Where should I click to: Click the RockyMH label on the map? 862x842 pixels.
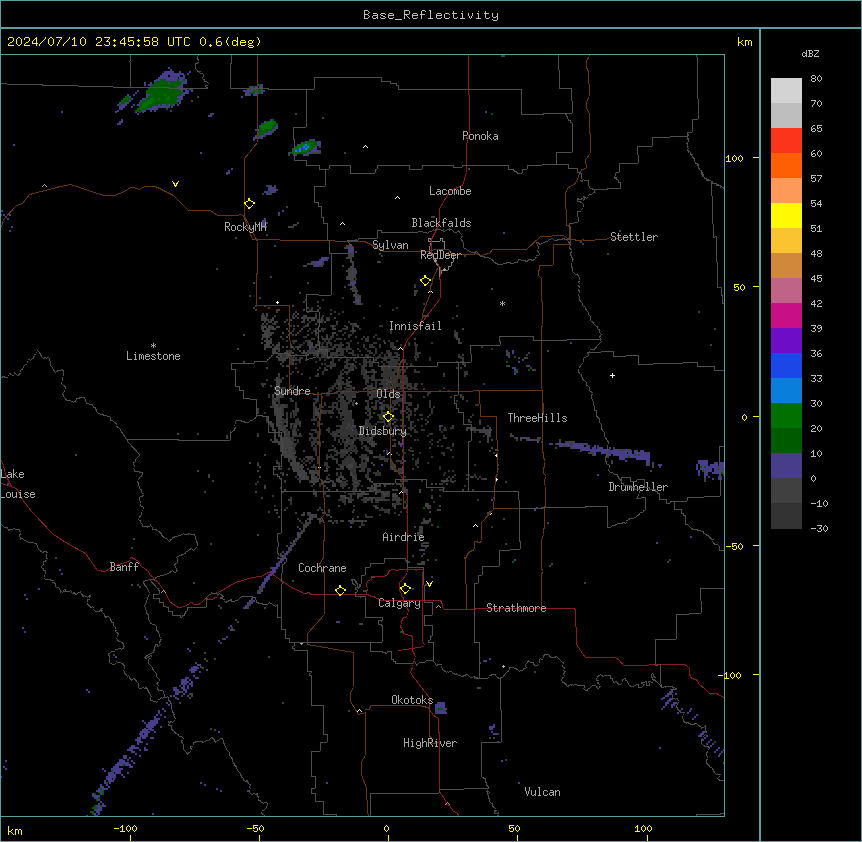[x=245, y=227]
